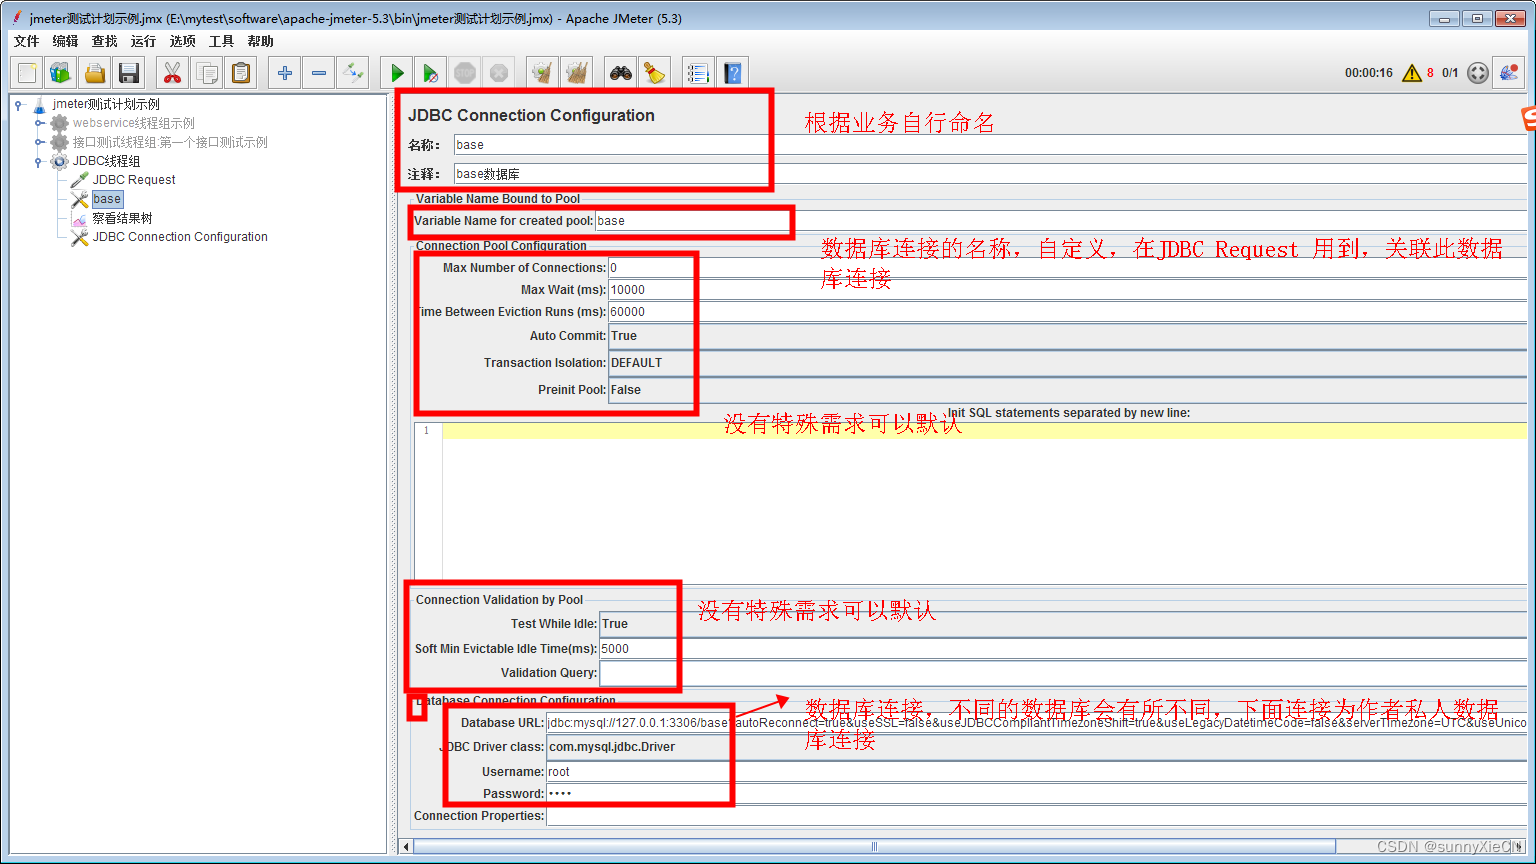Open the JDBC Driver class combo box
This screenshot has height=864, width=1536.
point(1036,747)
